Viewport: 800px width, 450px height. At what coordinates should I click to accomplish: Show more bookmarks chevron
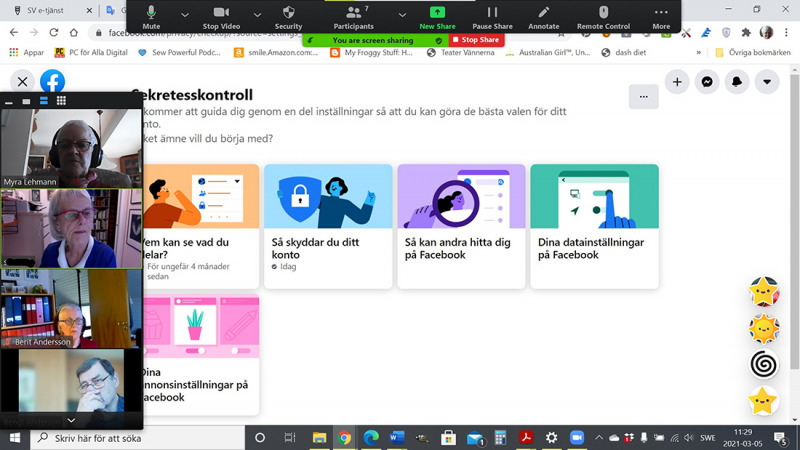(698, 52)
